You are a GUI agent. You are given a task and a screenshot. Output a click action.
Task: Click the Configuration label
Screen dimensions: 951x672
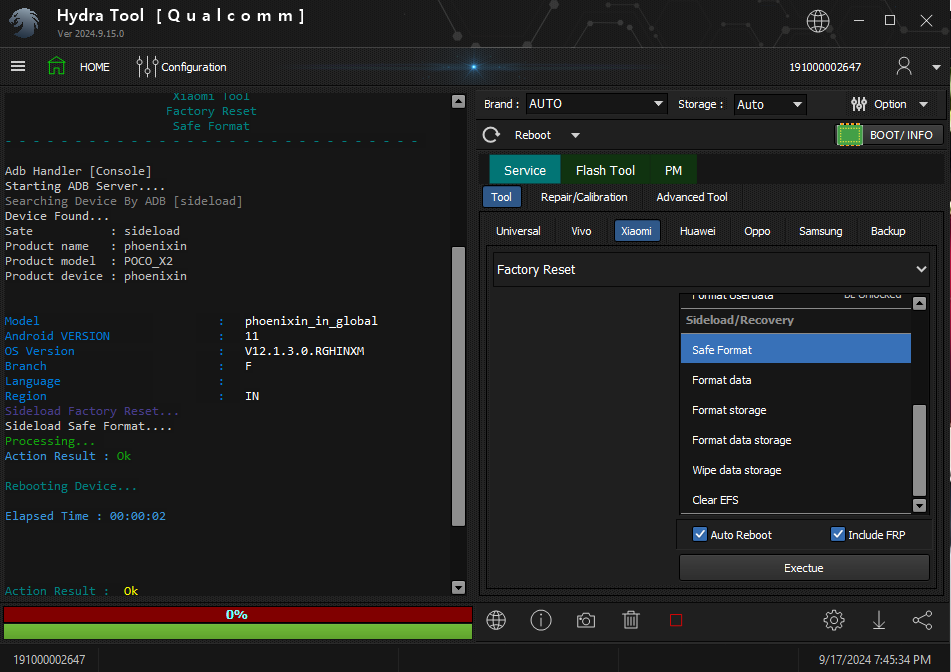coord(193,67)
